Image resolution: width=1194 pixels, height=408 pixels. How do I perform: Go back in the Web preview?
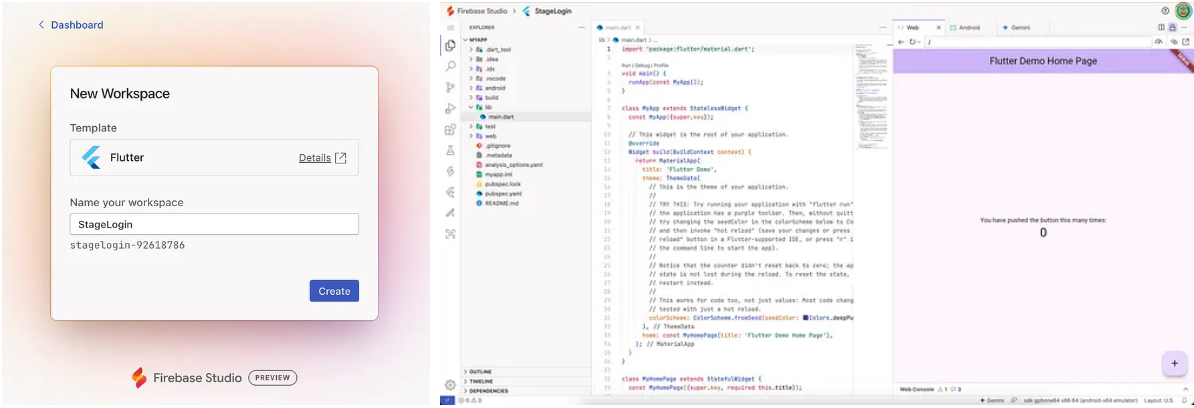click(902, 42)
